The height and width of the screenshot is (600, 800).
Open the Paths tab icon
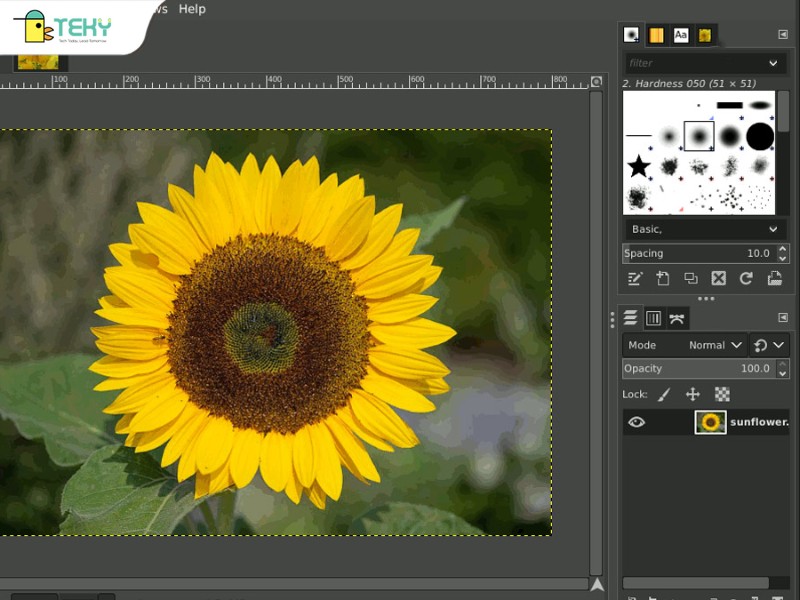point(678,319)
